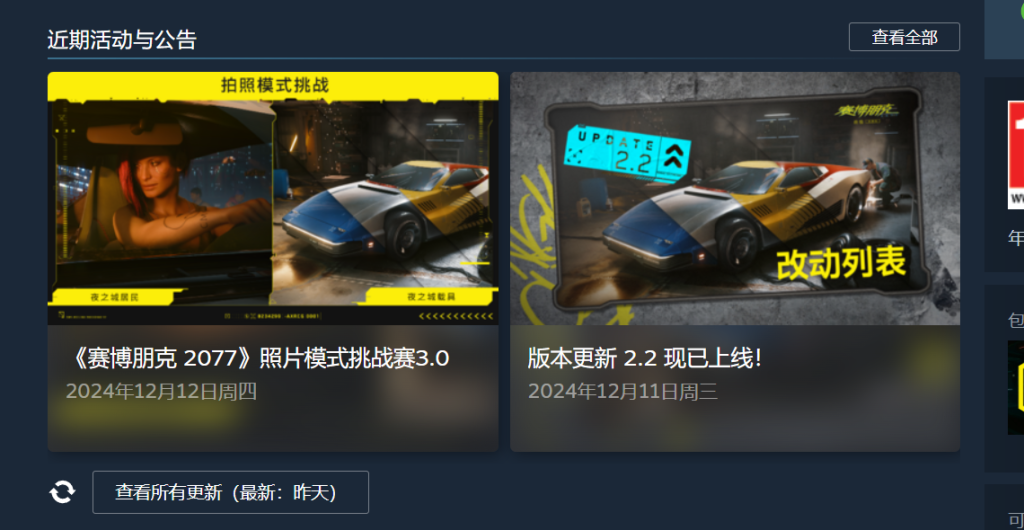Click the 拍照模式挑战 yellow banner
The image size is (1024, 530).
pos(273,86)
